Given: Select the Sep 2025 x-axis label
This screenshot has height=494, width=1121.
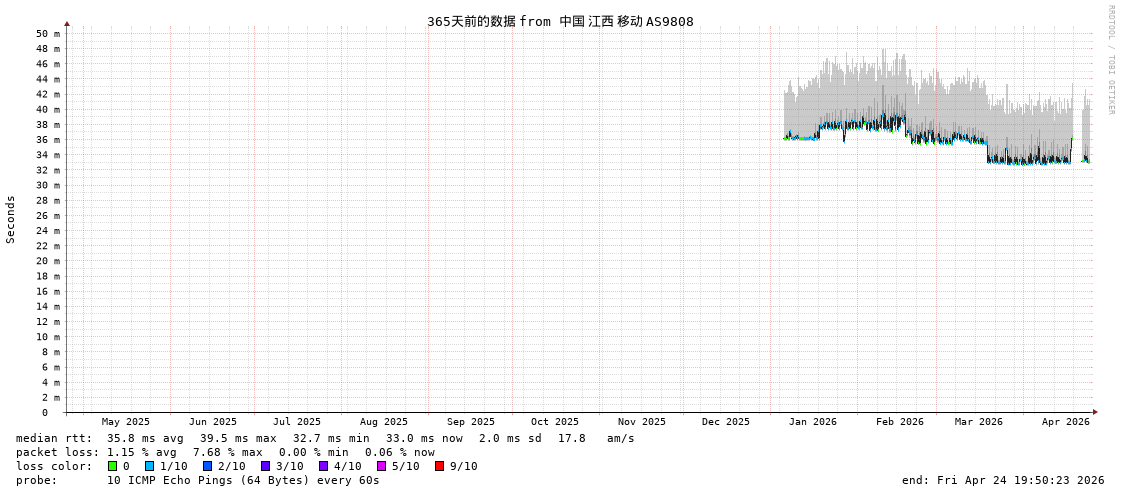Looking at the screenshot, I should (470, 422).
